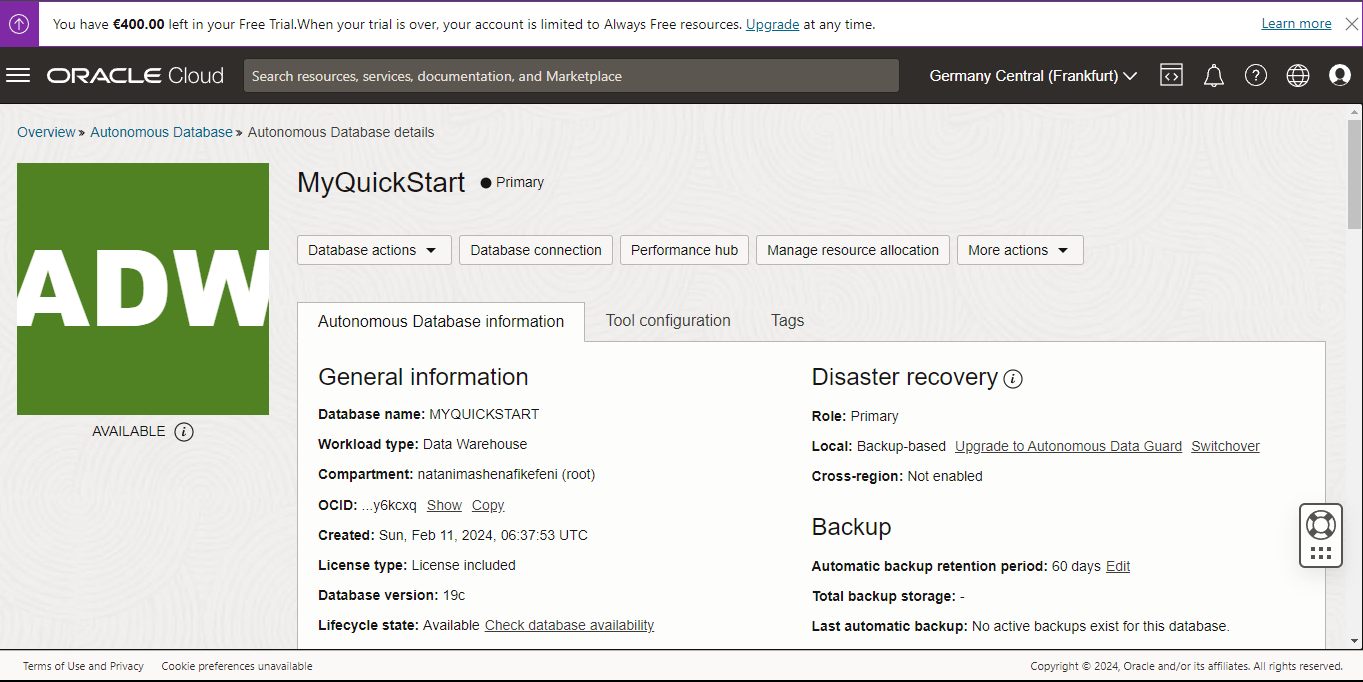
Task: Click the Learn more link
Action: pos(1296,24)
